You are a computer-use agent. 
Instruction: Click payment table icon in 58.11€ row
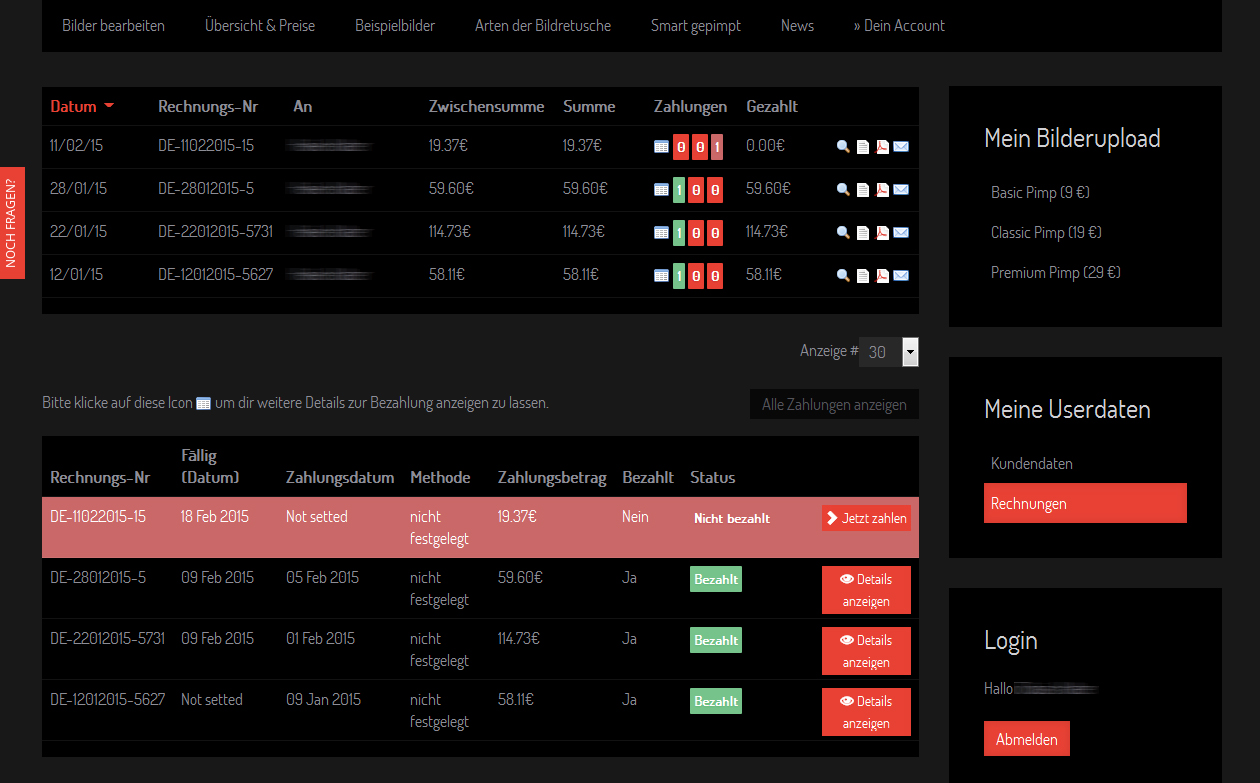pos(661,276)
